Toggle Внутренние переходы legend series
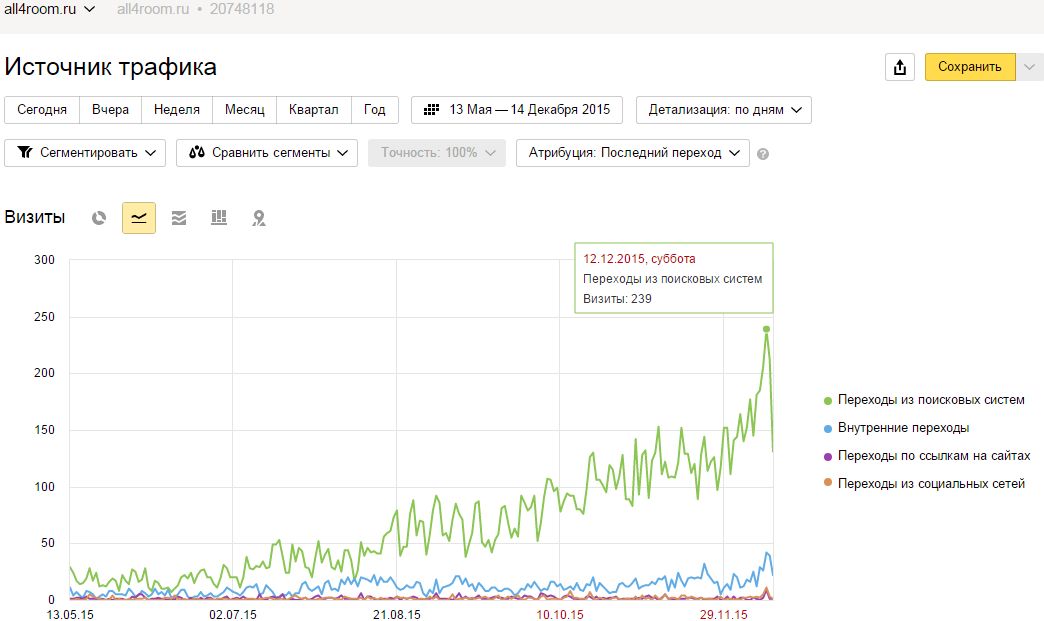Image resolution: width=1044 pixels, height=621 pixels. coord(902,428)
